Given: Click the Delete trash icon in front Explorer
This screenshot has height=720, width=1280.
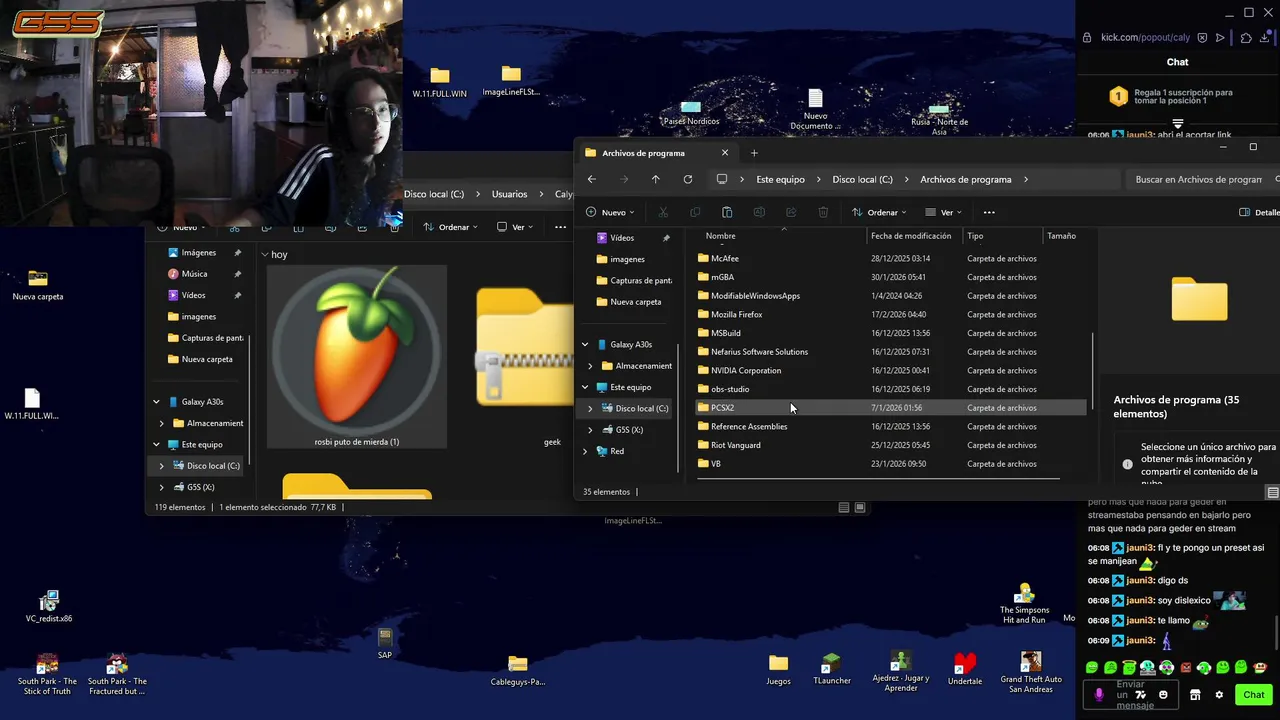Looking at the screenshot, I should pyautogui.click(x=823, y=212).
